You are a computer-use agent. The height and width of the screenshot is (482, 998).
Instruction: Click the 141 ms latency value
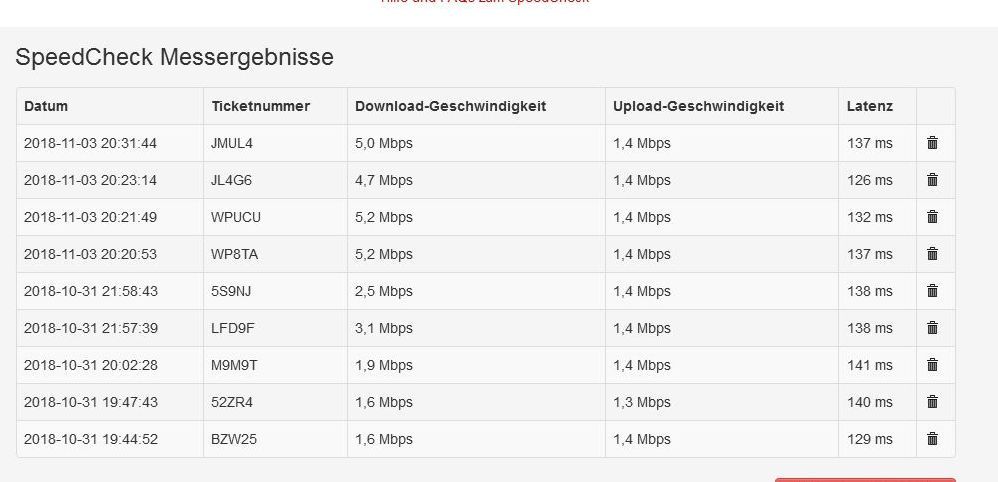[x=869, y=365]
